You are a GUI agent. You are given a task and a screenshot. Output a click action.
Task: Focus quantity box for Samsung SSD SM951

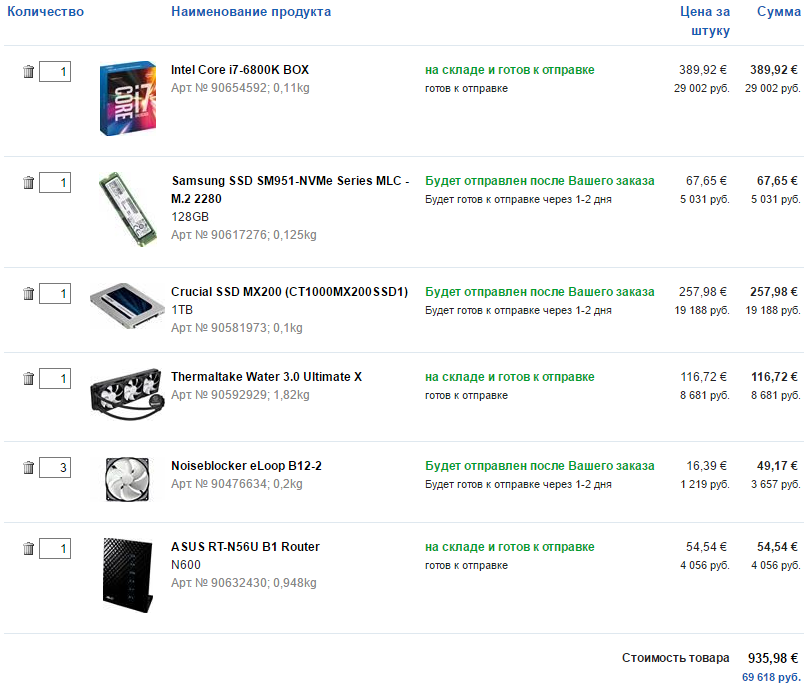tap(55, 182)
